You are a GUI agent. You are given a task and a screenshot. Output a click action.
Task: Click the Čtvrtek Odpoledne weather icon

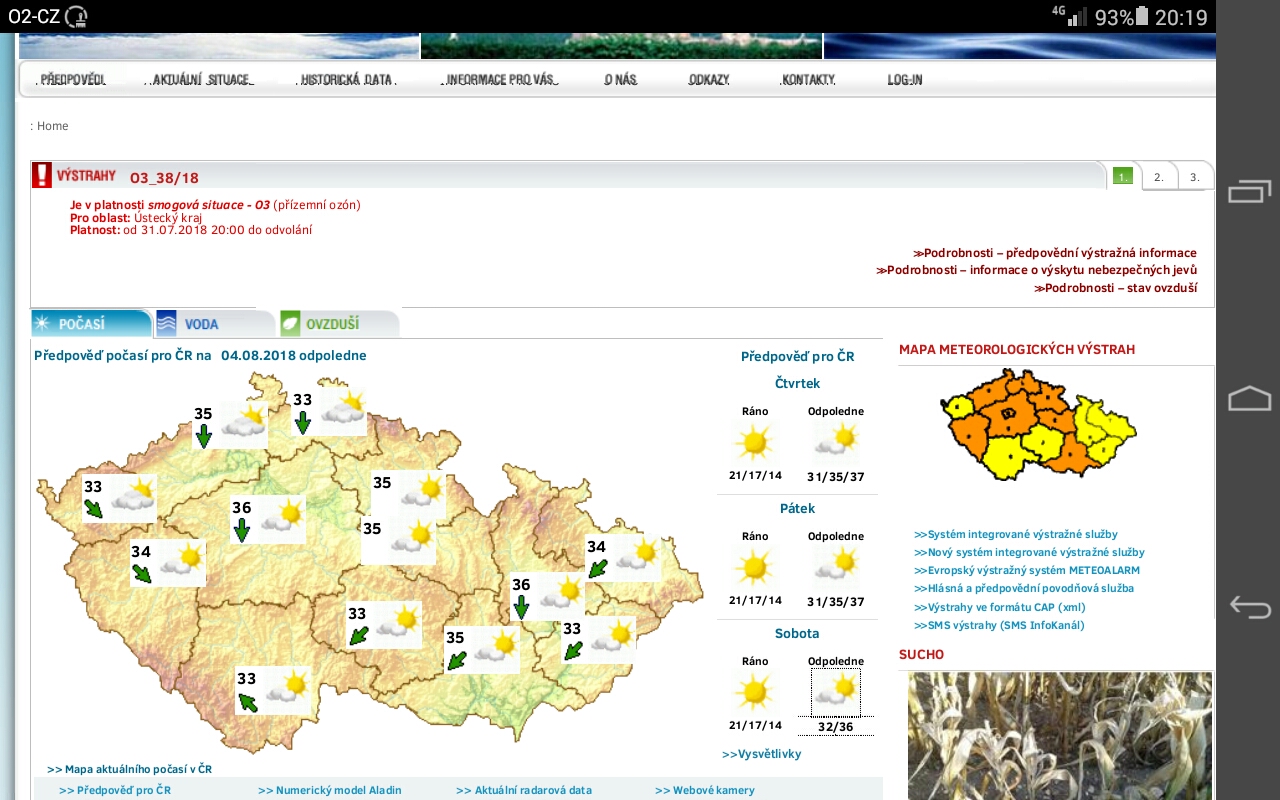click(836, 441)
